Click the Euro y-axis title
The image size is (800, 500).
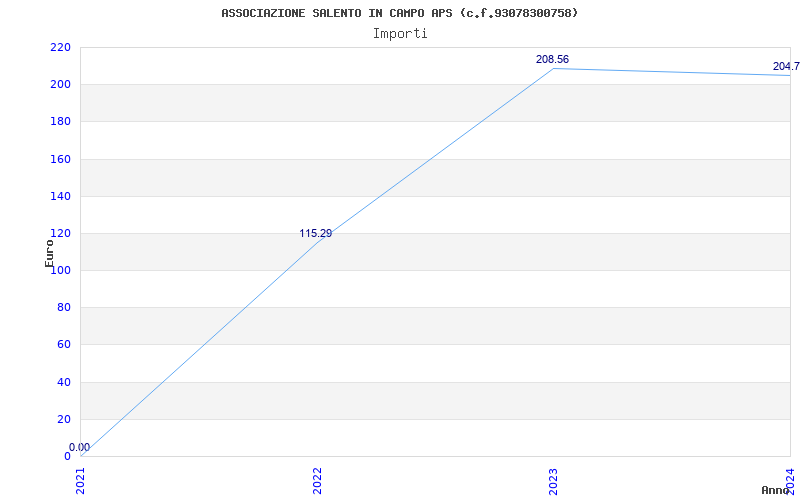[49, 254]
